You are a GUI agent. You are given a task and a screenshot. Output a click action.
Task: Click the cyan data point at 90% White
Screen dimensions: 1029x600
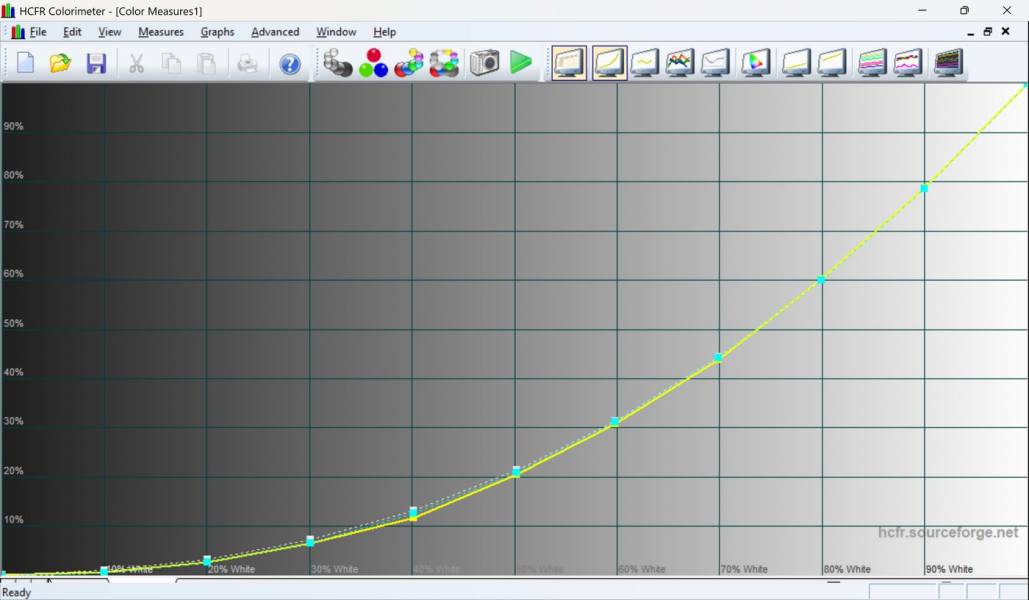924,188
